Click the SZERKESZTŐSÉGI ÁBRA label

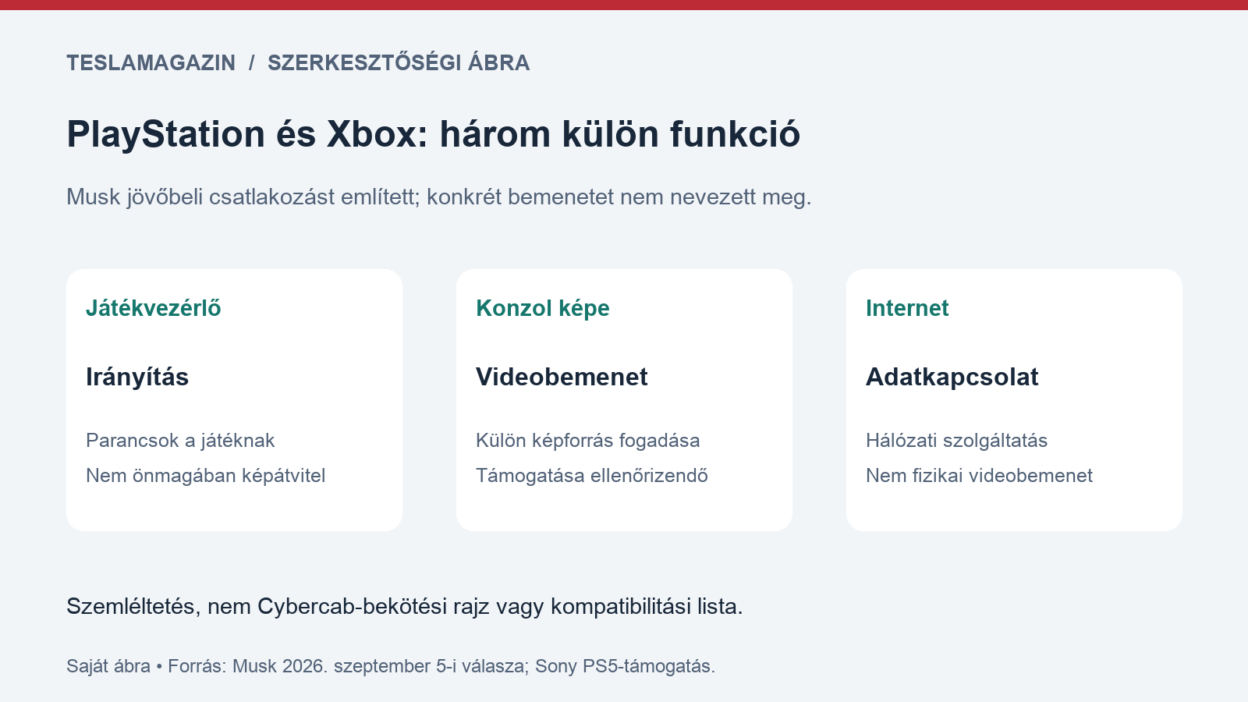point(398,62)
